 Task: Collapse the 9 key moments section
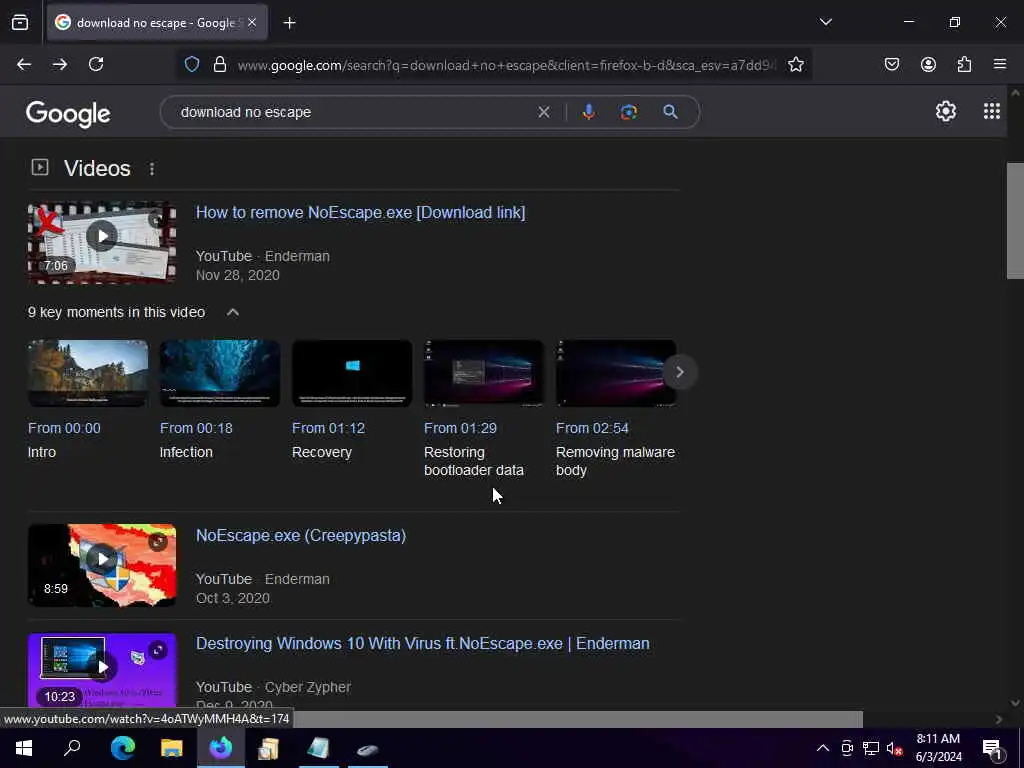232,312
